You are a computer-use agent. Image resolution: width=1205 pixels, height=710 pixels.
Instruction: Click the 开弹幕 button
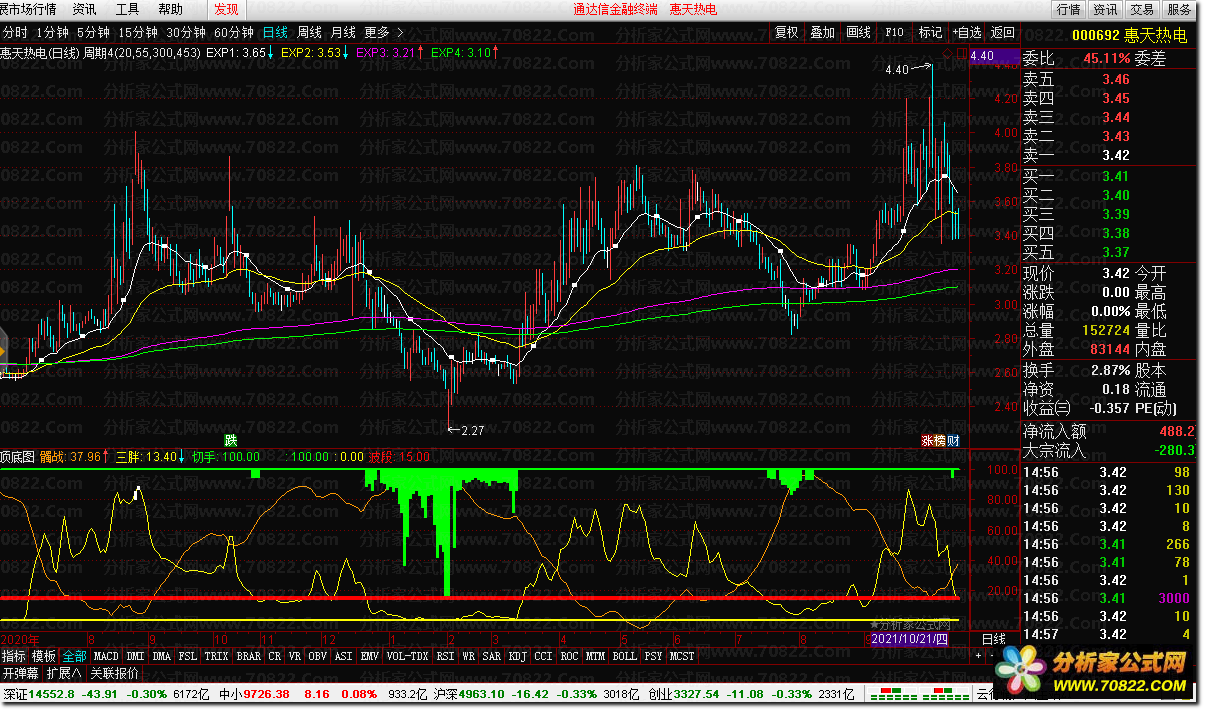click(21, 673)
